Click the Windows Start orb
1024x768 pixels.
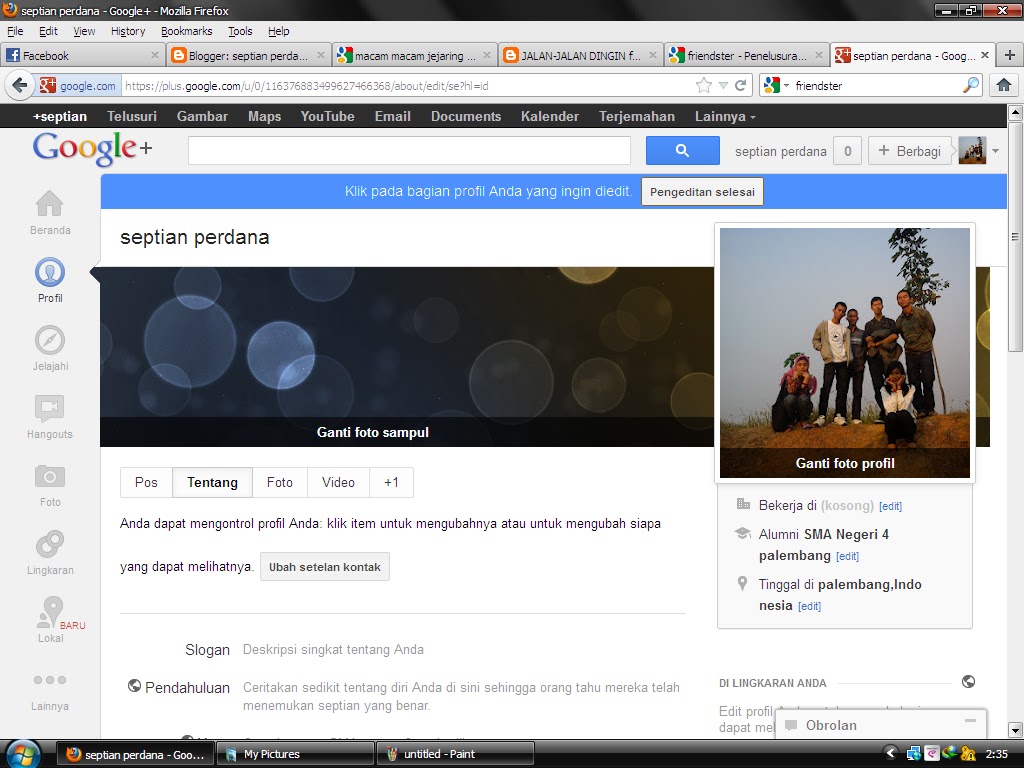pos(22,754)
